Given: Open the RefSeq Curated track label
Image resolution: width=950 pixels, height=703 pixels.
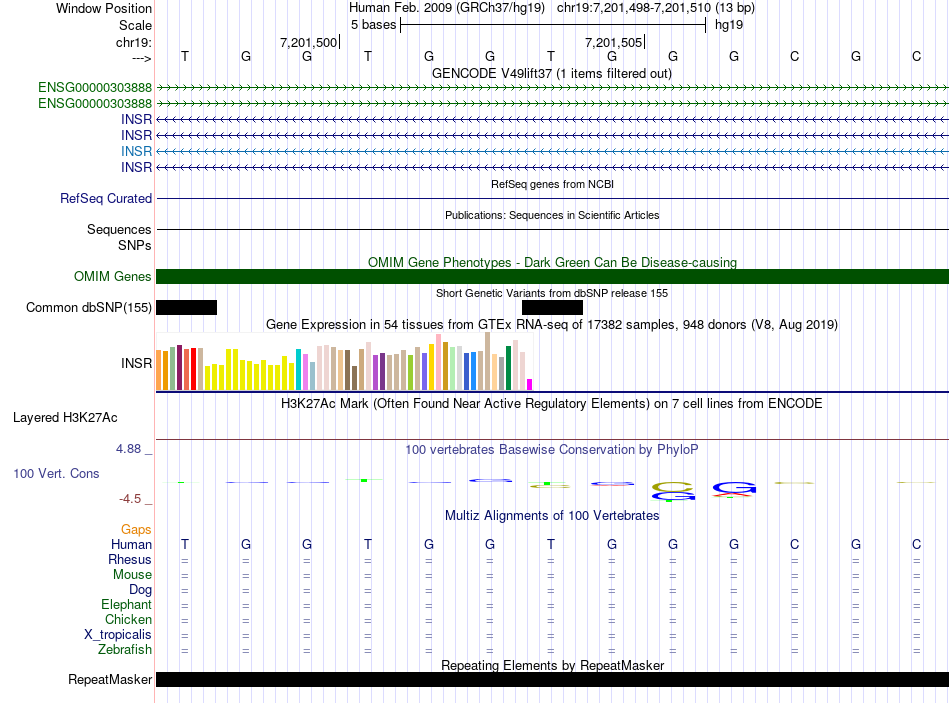Looking at the screenshot, I should click(x=106, y=199).
